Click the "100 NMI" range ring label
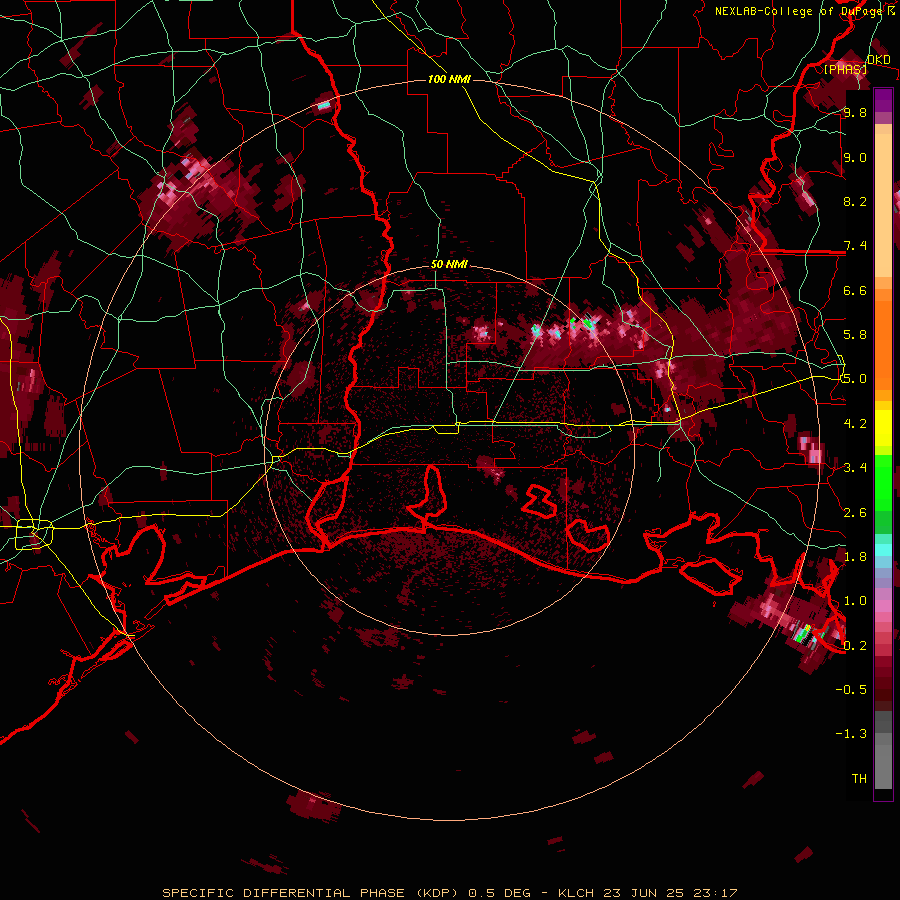The width and height of the screenshot is (900, 900). pos(449,79)
